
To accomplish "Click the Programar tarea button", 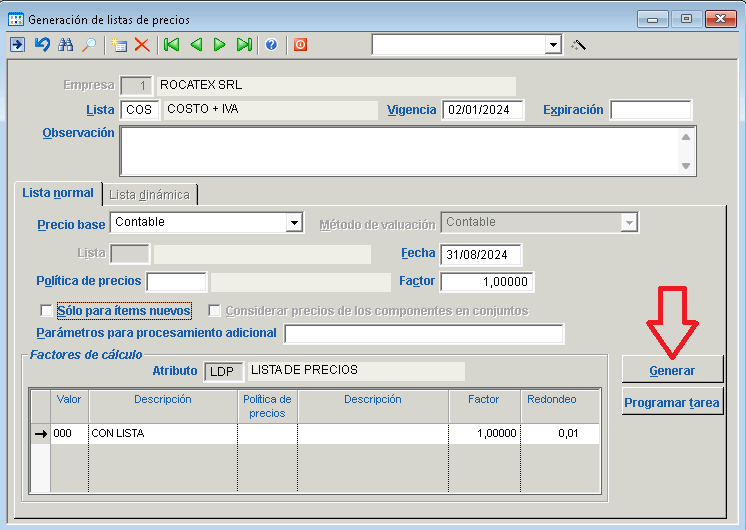I will coord(672,404).
